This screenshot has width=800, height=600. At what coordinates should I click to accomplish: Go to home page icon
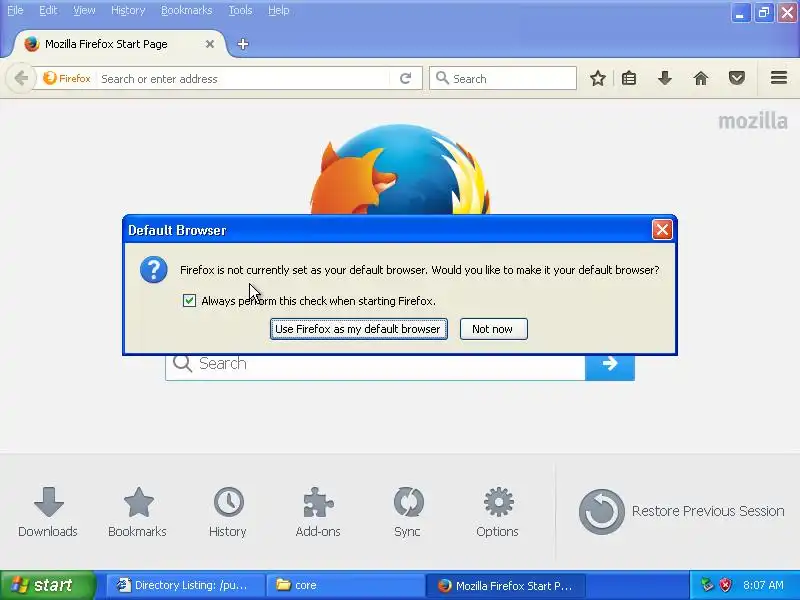pyautogui.click(x=701, y=79)
